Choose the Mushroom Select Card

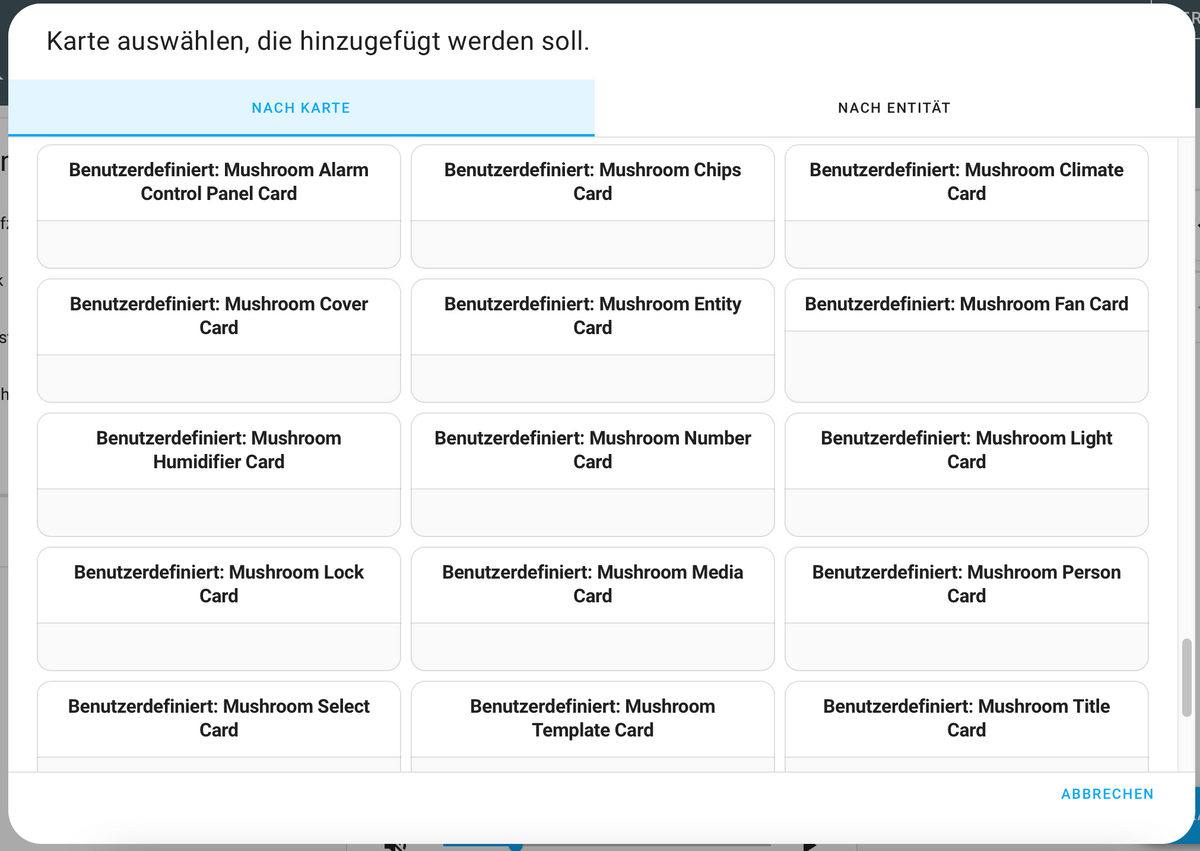pyautogui.click(x=219, y=726)
